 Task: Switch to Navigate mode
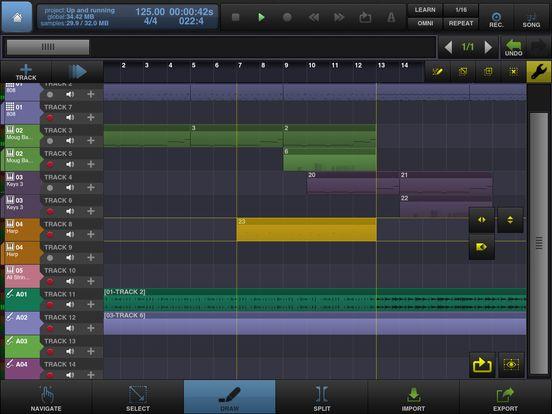click(46, 397)
